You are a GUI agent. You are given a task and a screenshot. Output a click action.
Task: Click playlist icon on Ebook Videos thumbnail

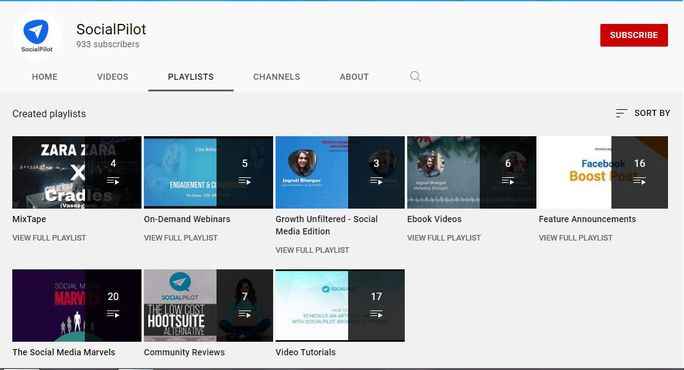click(x=508, y=181)
